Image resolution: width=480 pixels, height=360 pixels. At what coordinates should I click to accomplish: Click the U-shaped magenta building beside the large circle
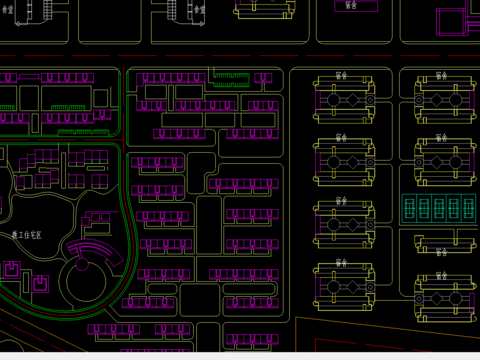40,284
